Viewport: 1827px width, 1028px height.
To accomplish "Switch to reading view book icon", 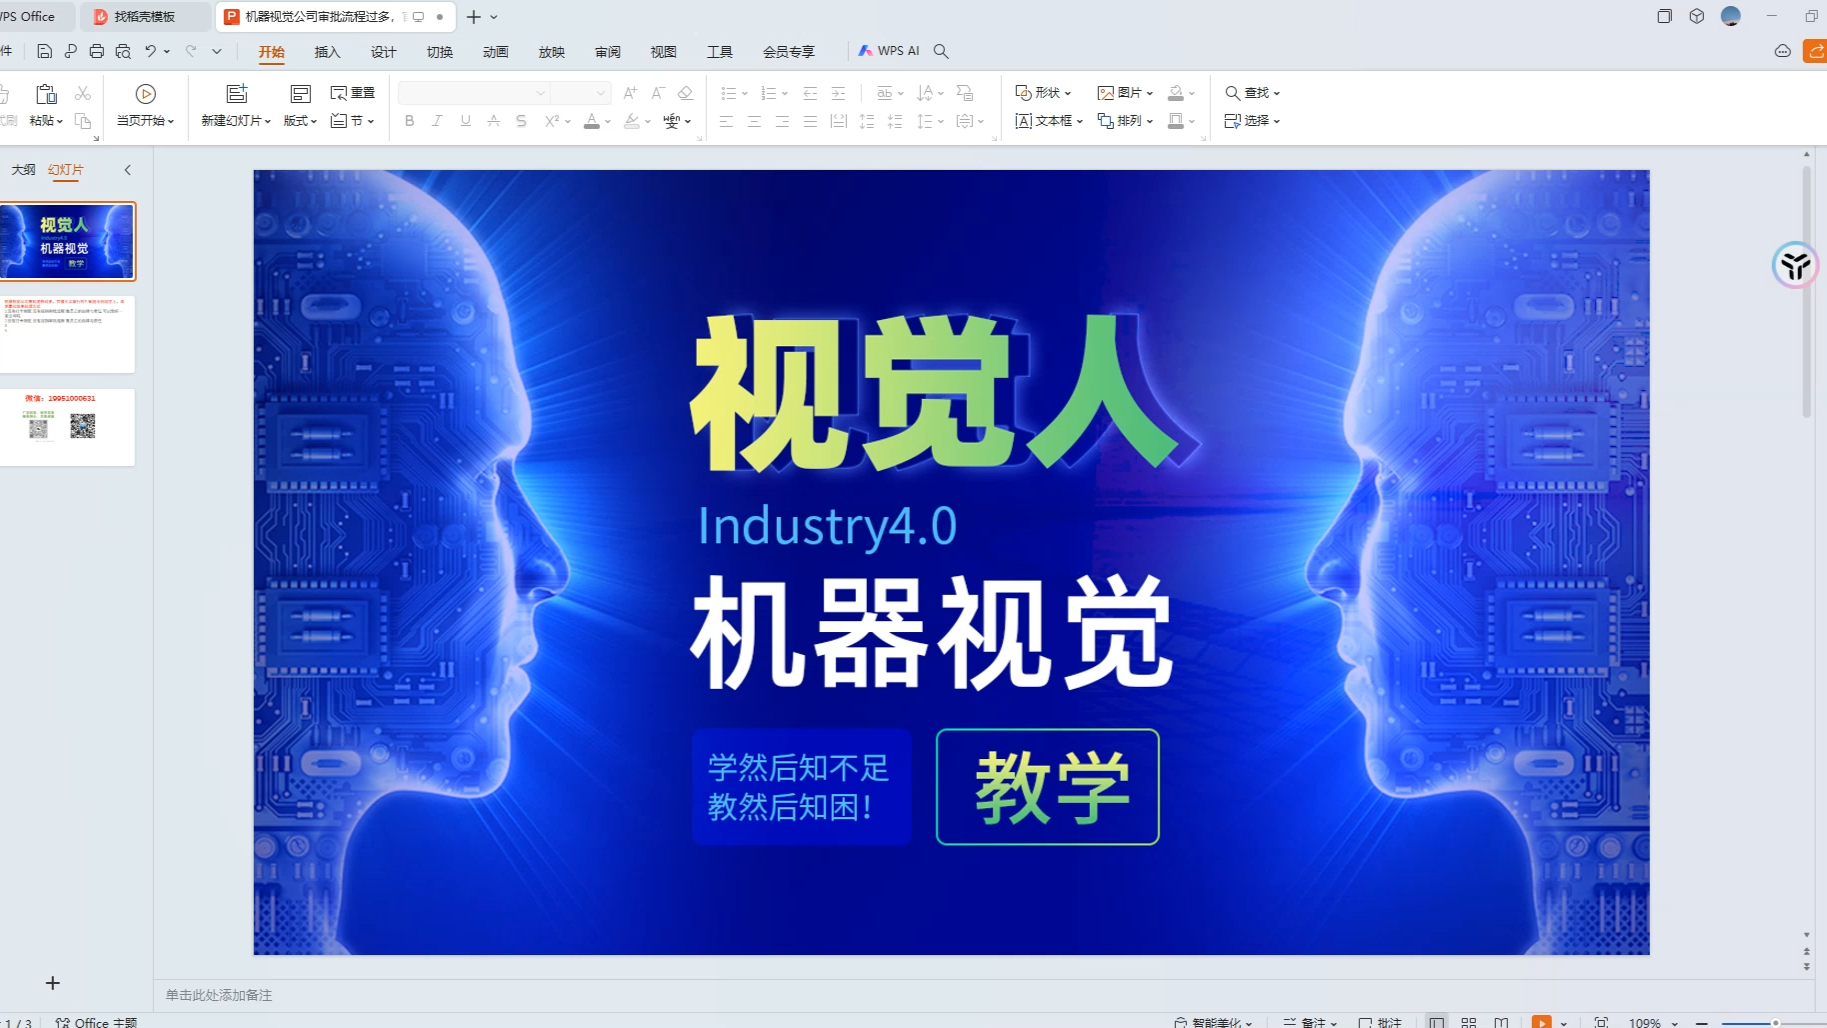I will (x=1501, y=1022).
